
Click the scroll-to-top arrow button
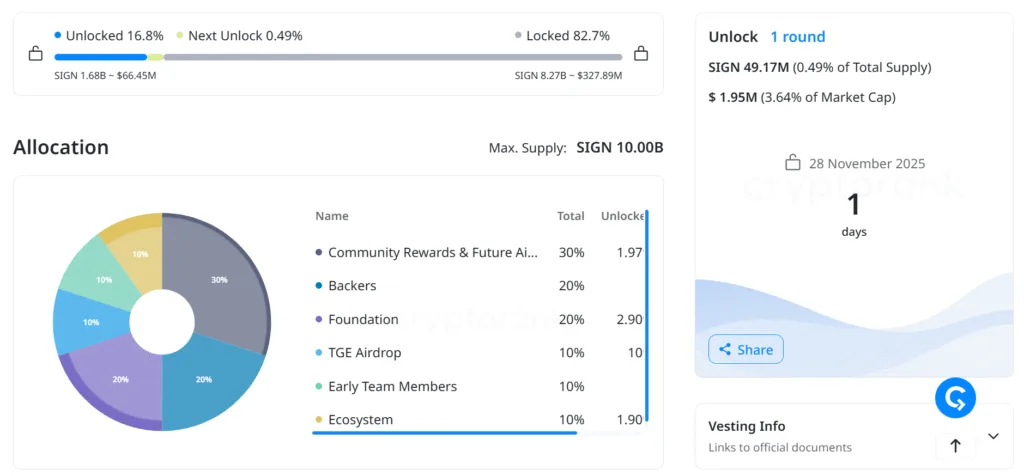(955, 446)
